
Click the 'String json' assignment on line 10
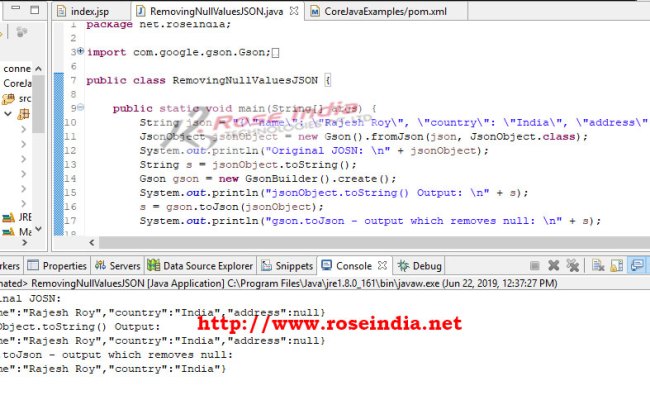393,123
